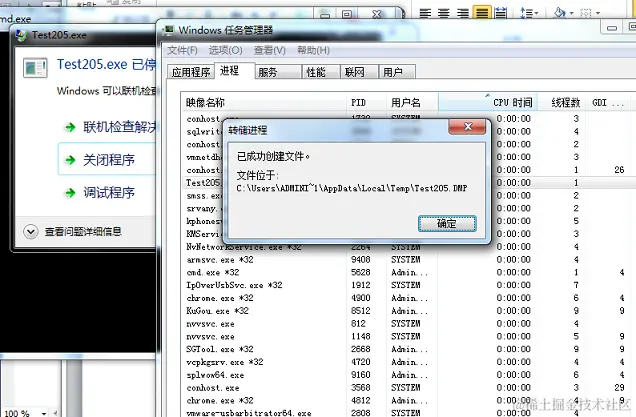Open the borders dropdown arrow
This screenshot has height=417, width=636.
(598, 13)
